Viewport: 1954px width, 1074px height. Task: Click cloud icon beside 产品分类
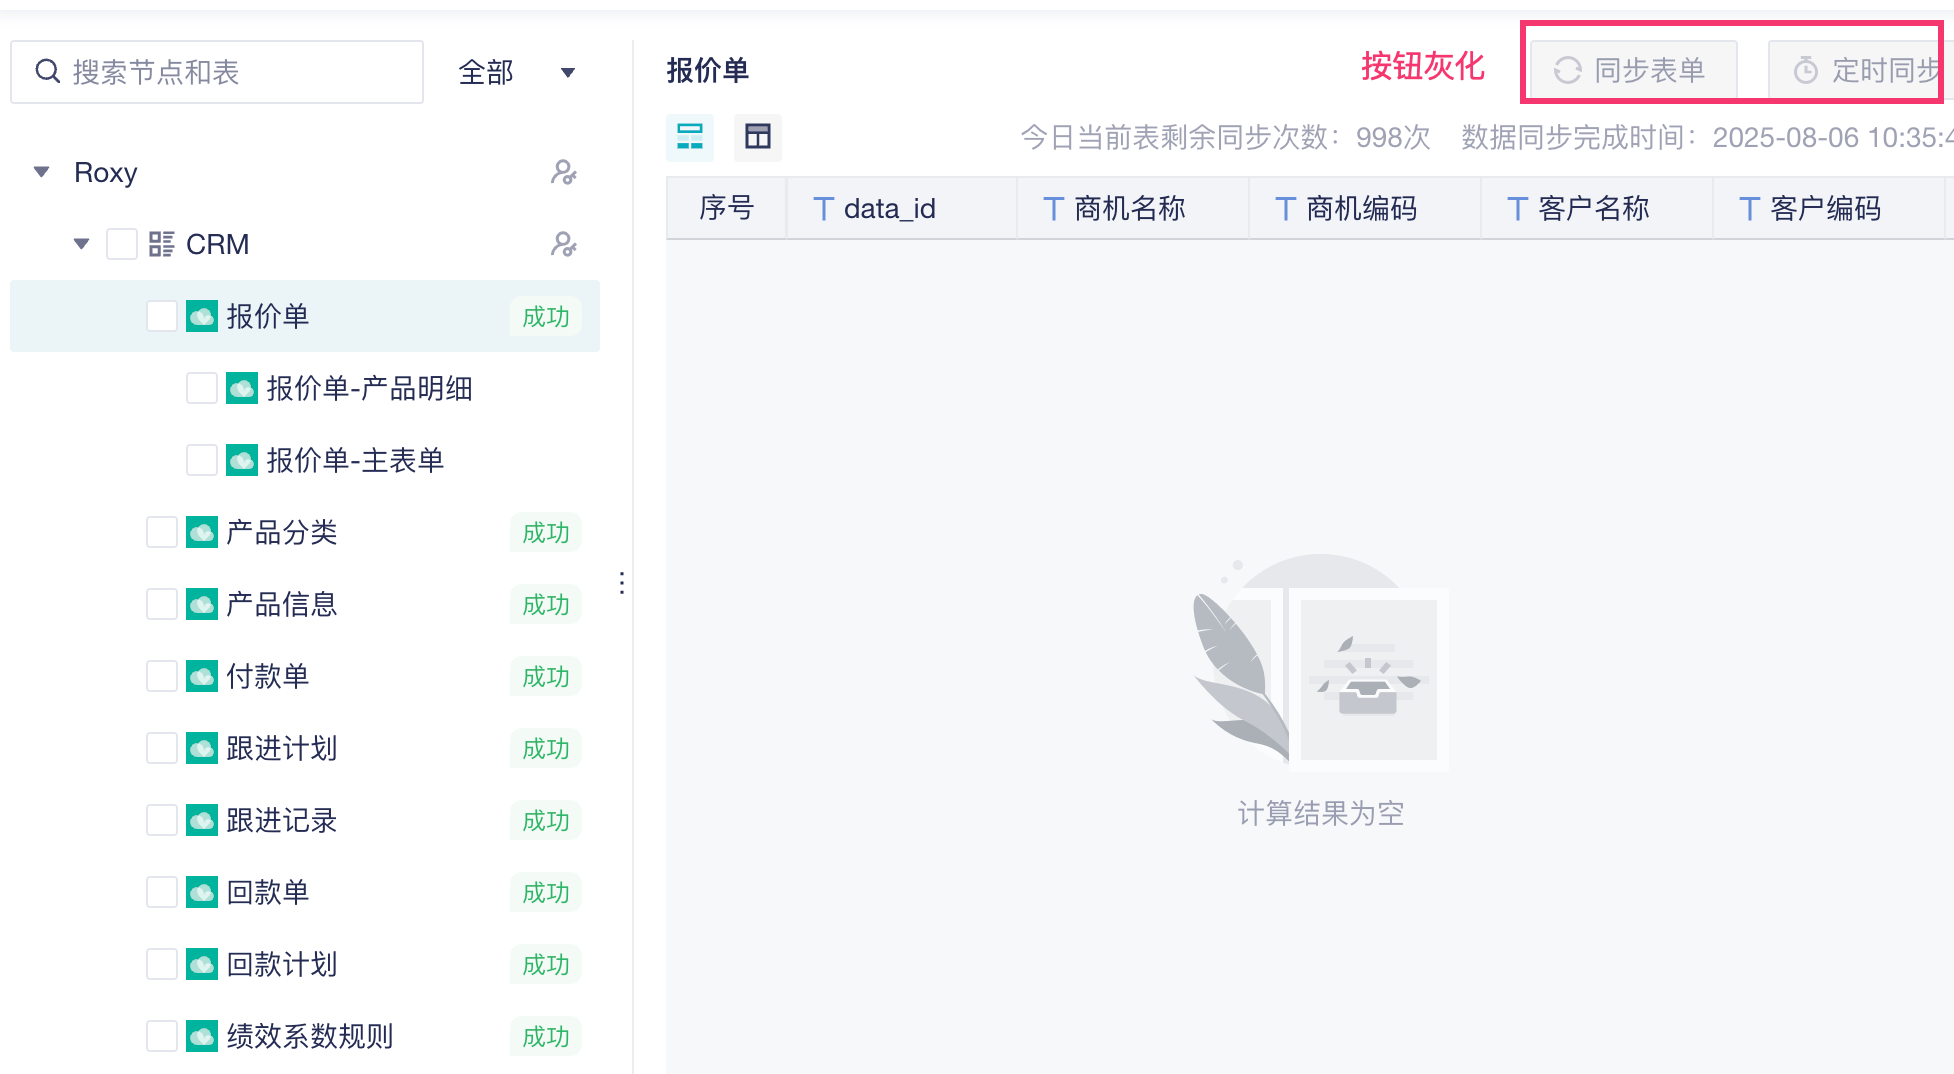[202, 532]
